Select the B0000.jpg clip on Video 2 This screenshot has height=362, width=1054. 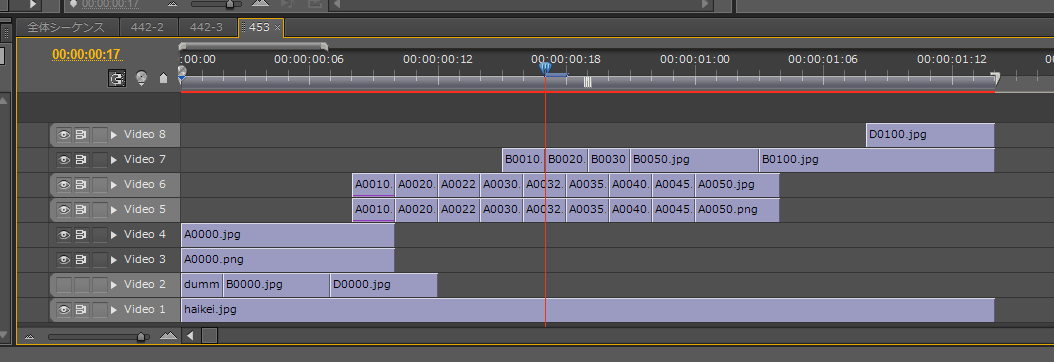coord(276,285)
